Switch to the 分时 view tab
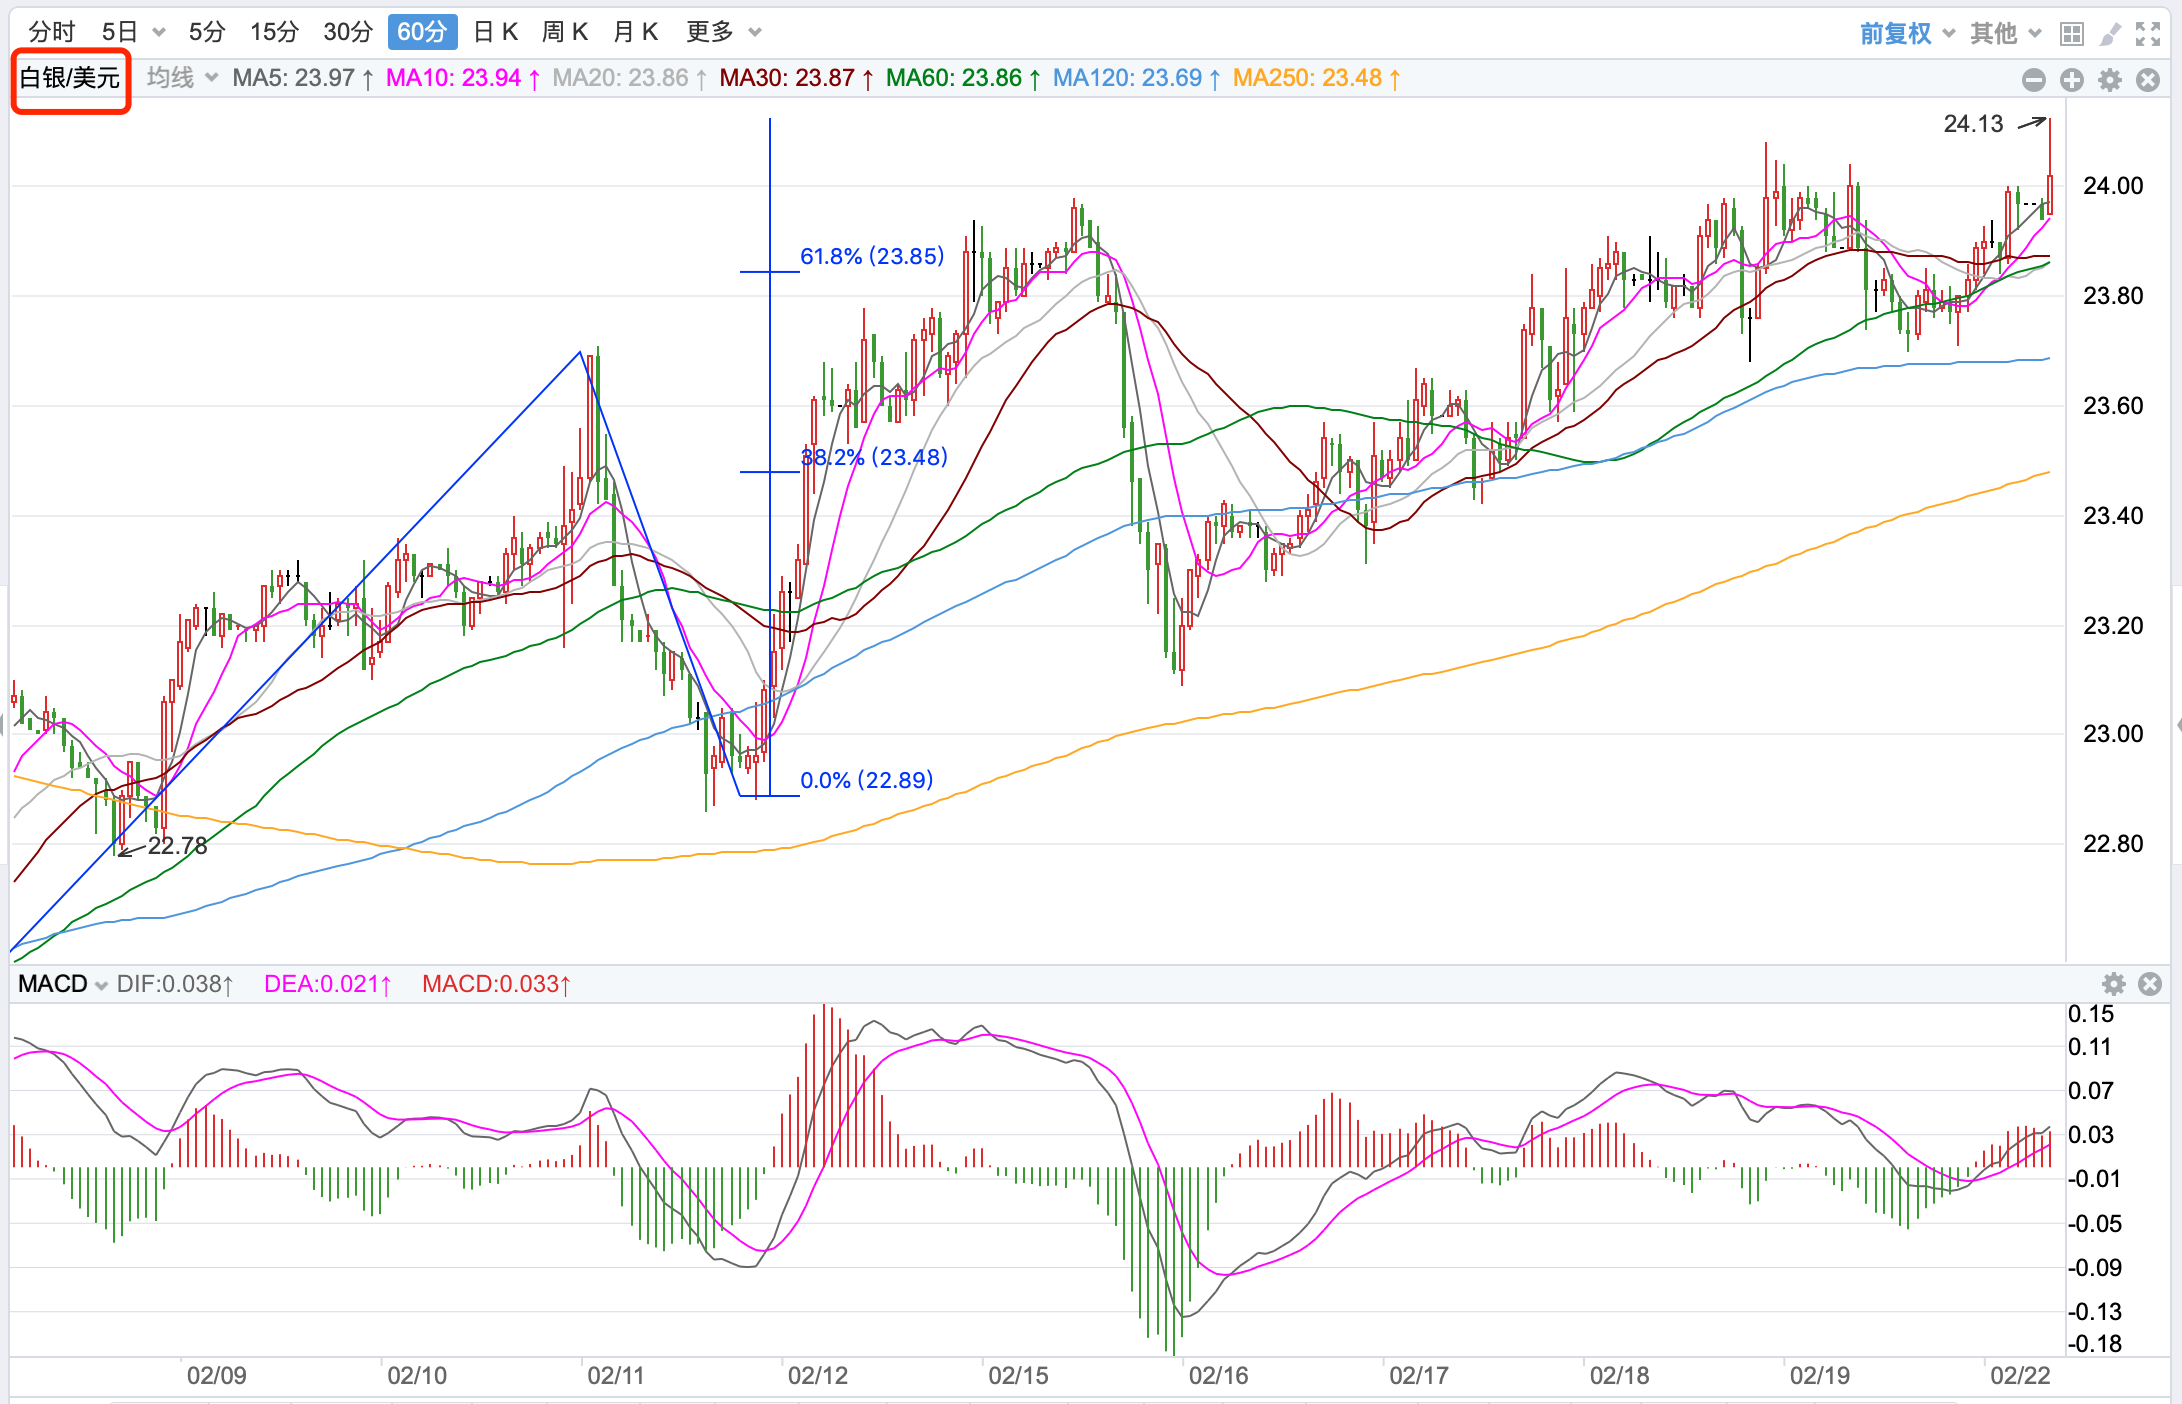The image size is (2182, 1404). point(52,32)
